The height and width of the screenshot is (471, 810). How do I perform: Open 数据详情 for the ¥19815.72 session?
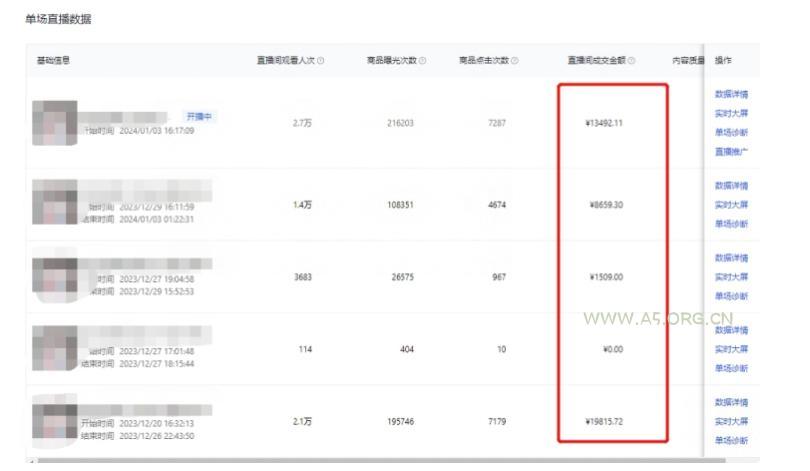(731, 402)
